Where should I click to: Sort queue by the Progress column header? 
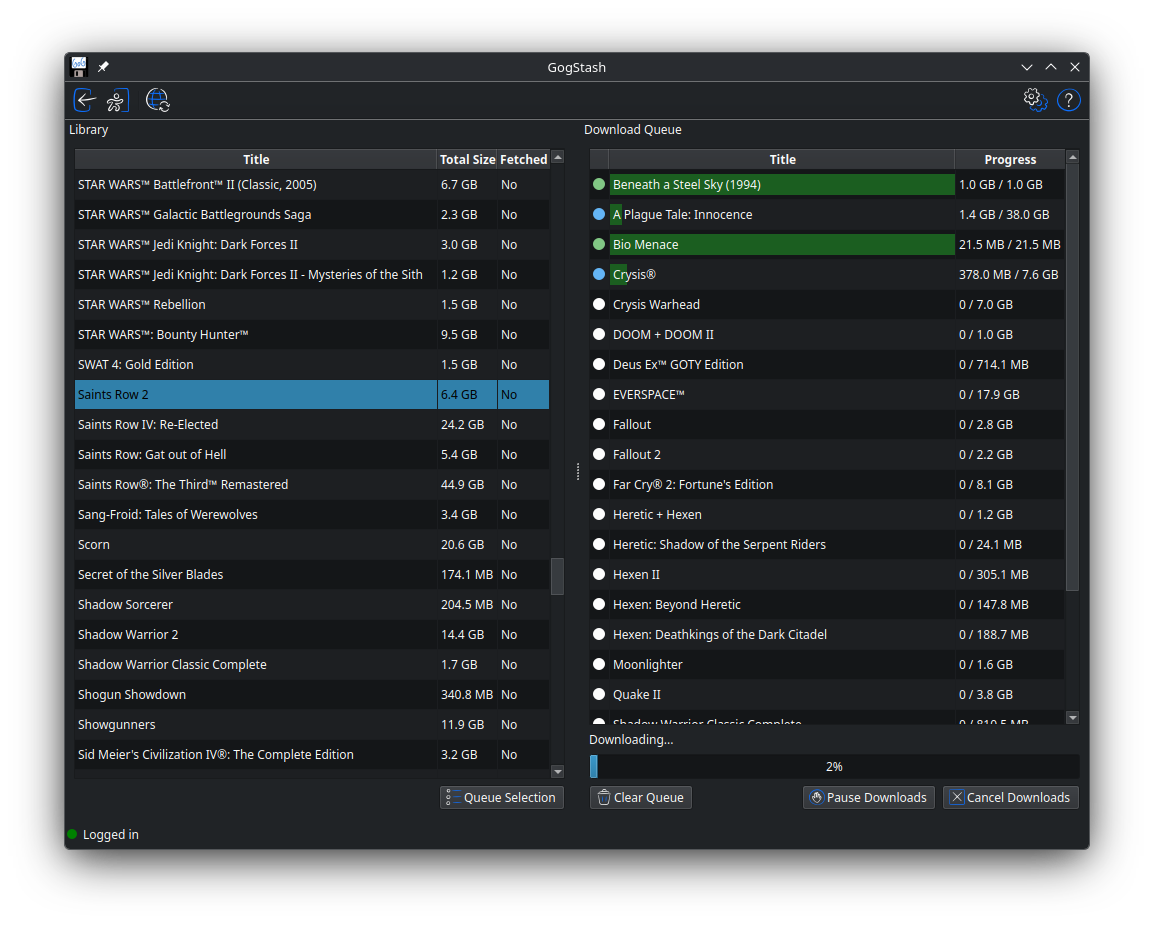pos(1010,159)
